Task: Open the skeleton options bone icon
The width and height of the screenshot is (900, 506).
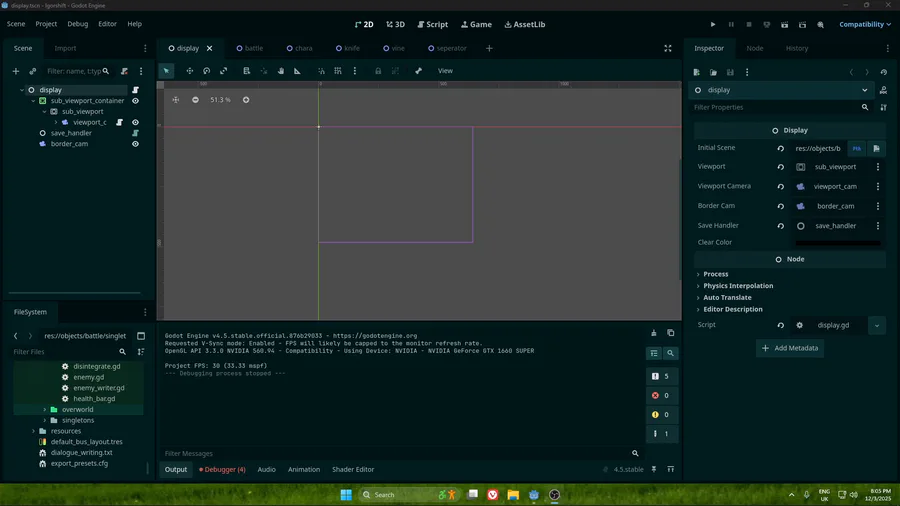Action: tap(418, 71)
